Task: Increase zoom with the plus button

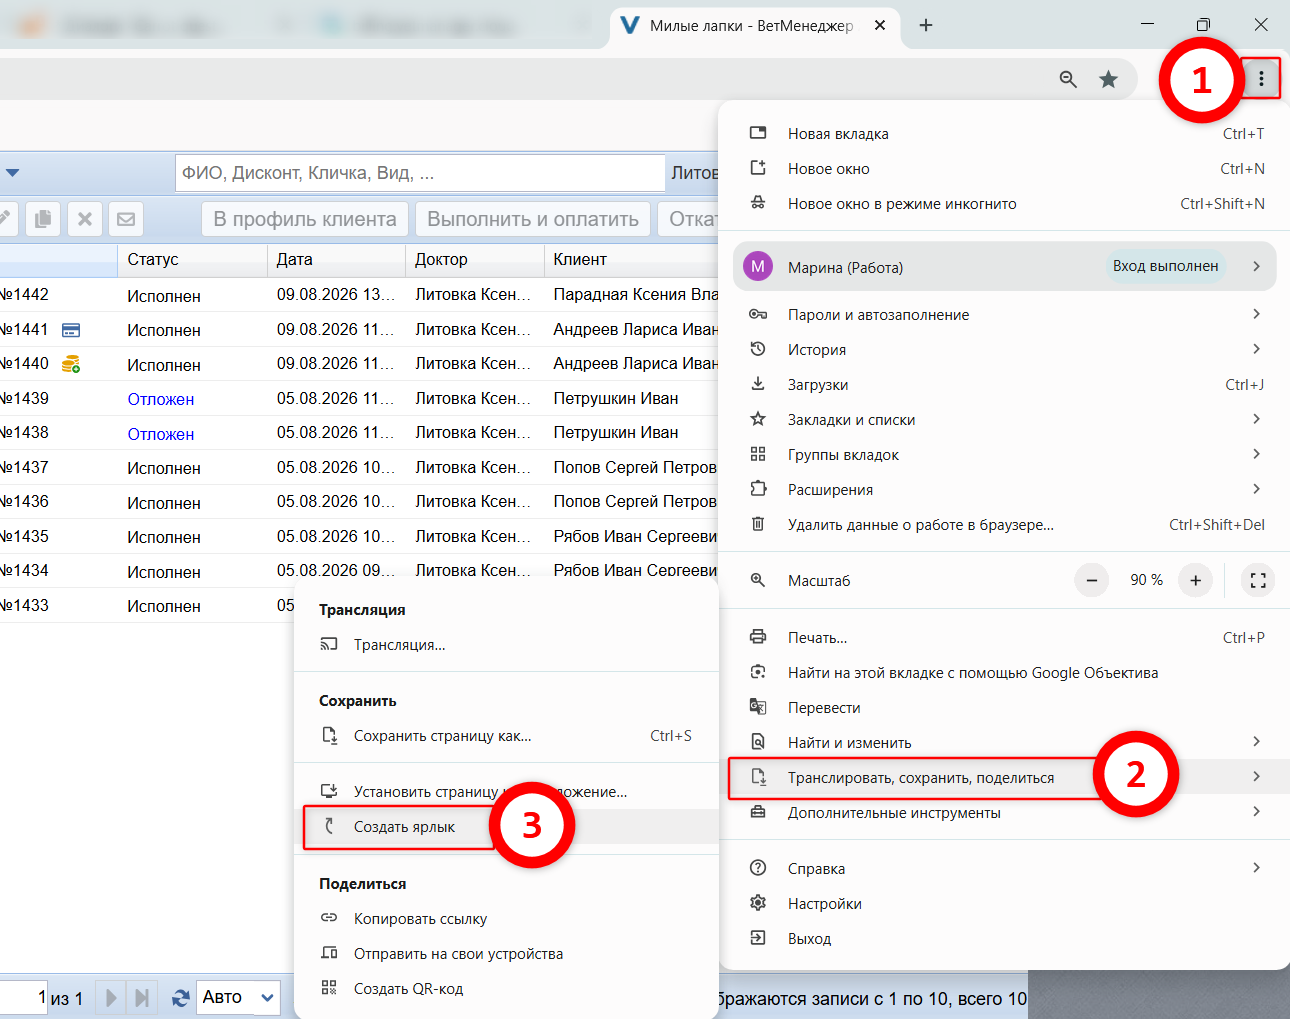Action: click(1195, 580)
